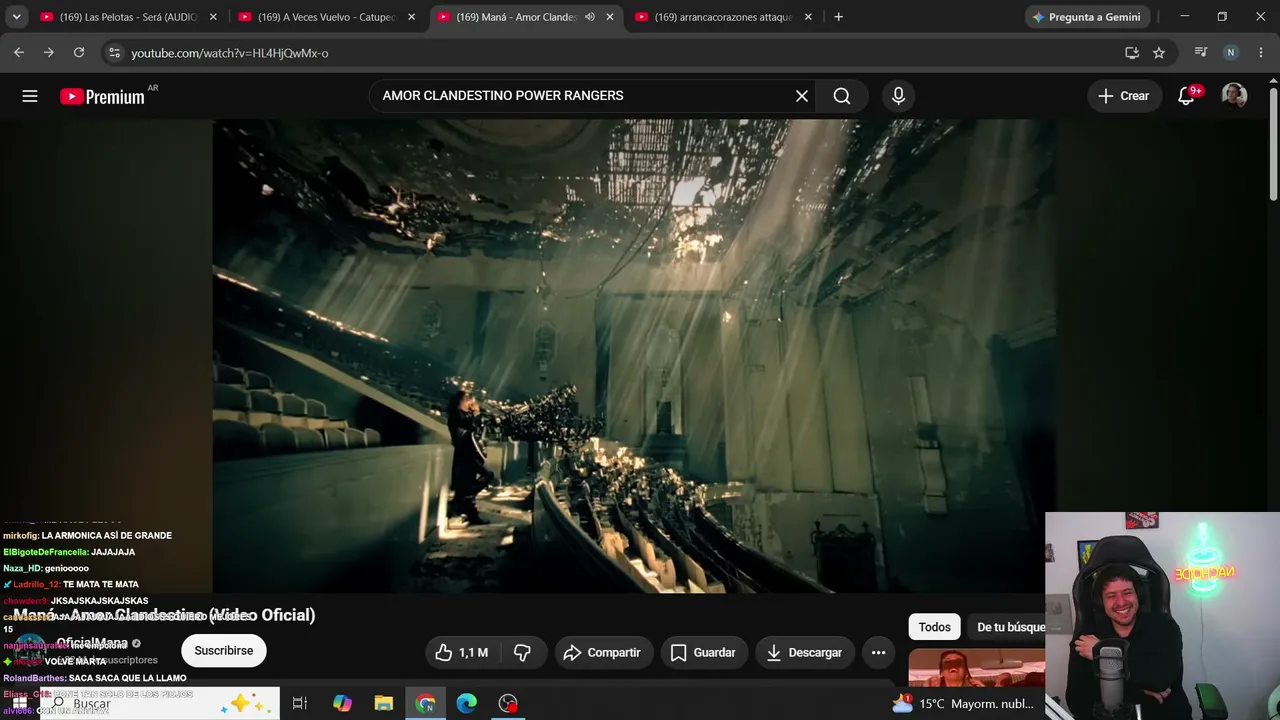
Task: Clear the search text with the X
Action: coord(802,96)
